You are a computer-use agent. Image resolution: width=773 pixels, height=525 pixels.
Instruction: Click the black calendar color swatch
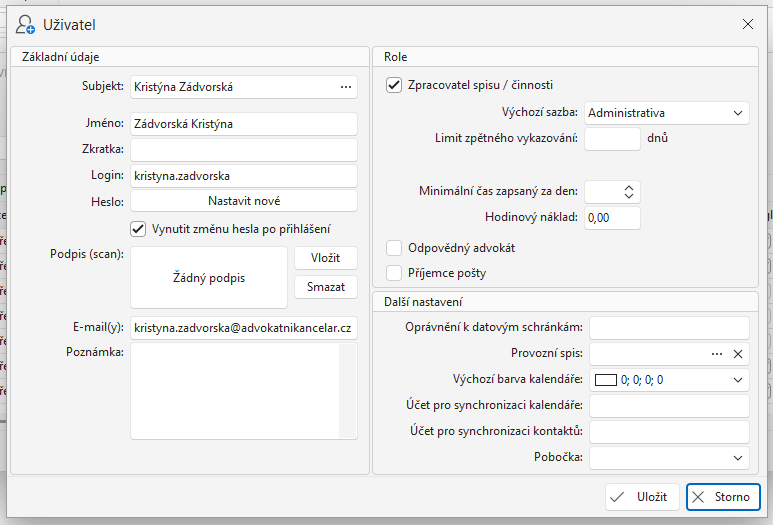click(606, 380)
